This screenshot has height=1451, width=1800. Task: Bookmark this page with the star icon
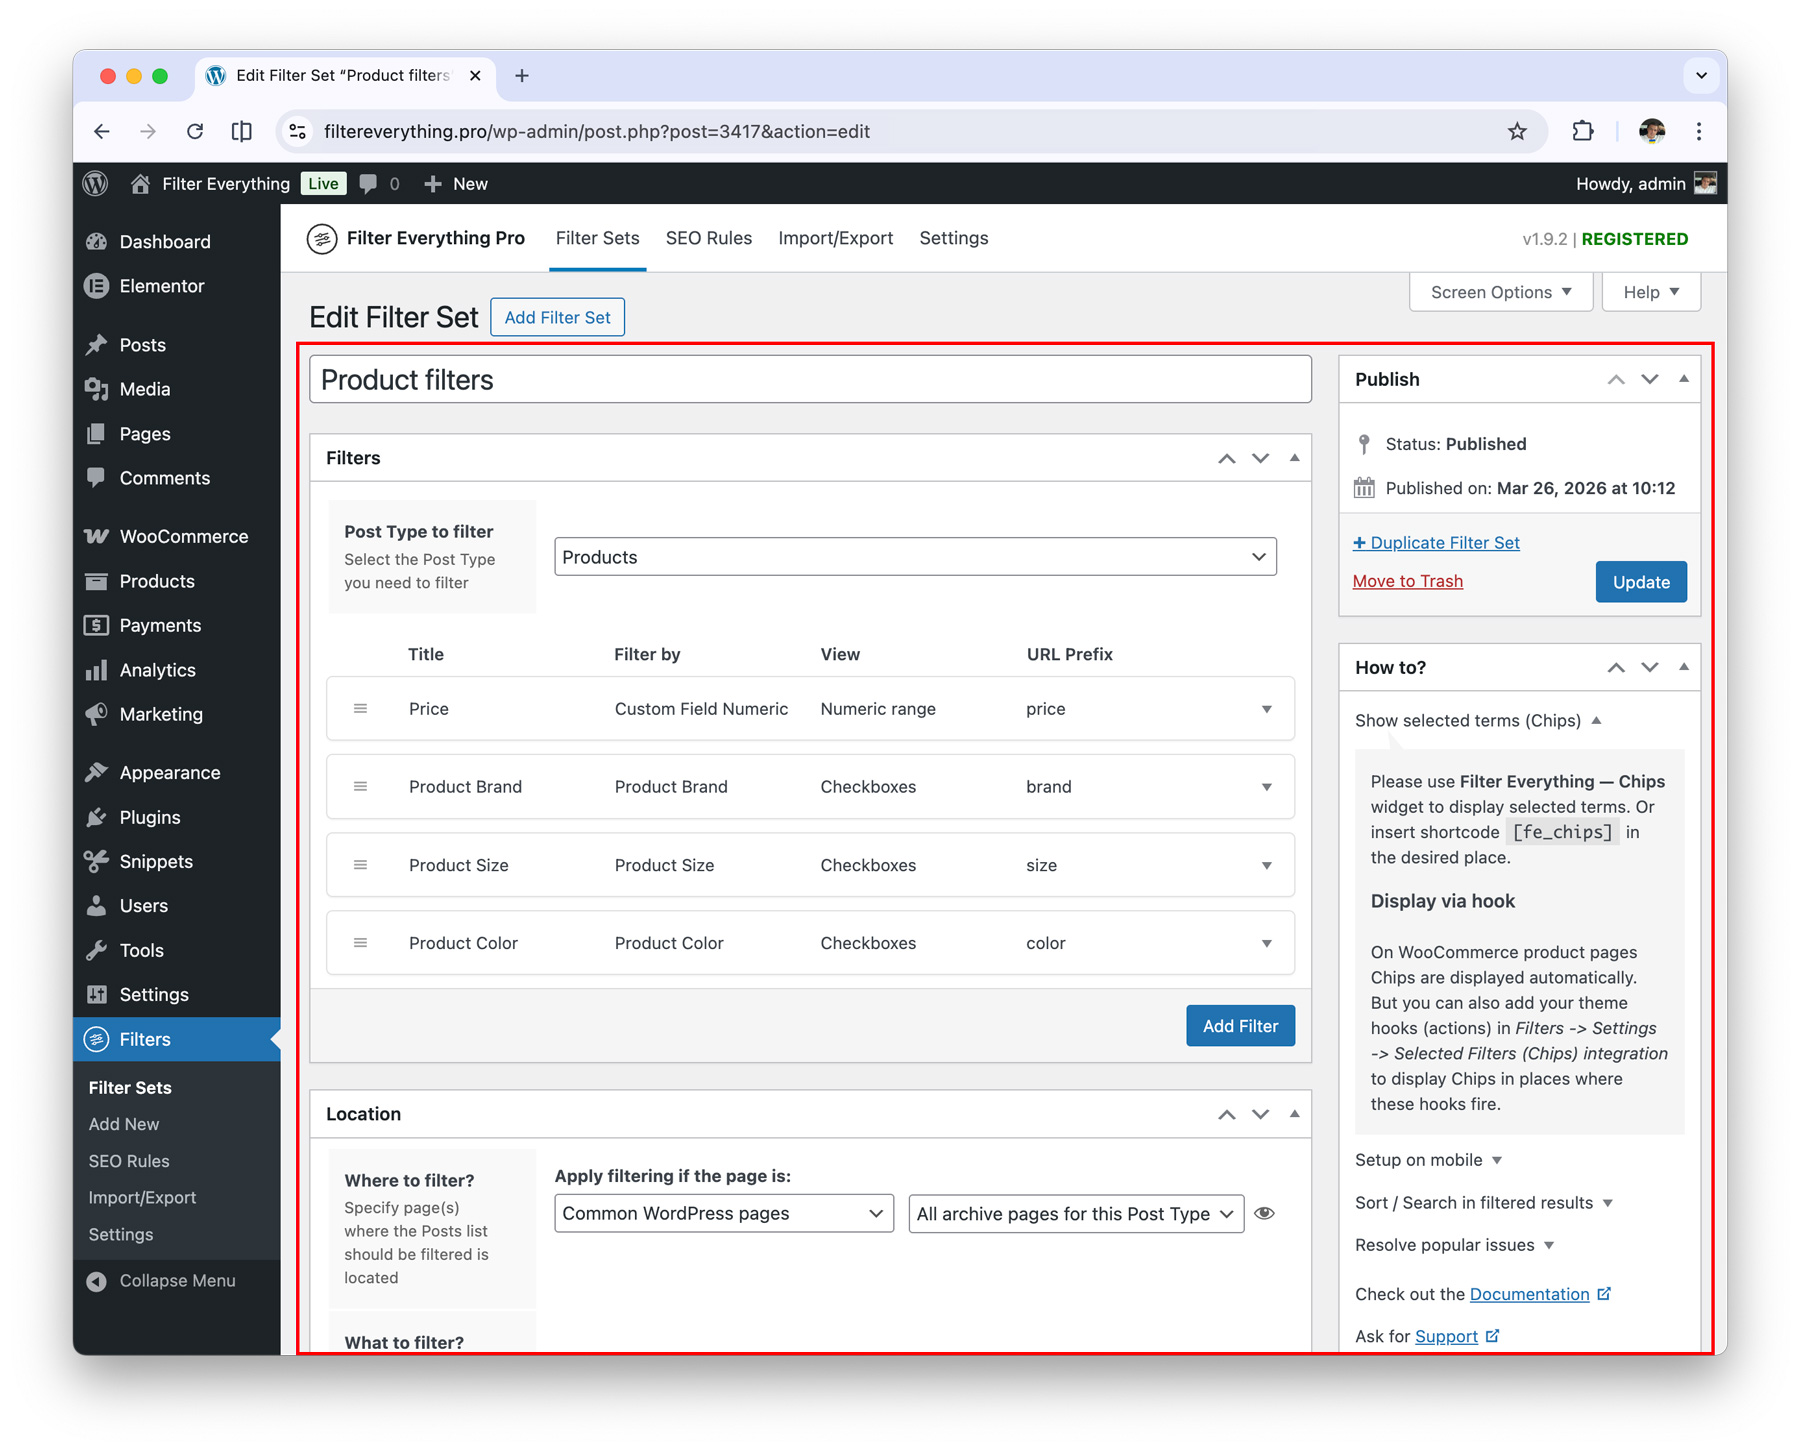[x=1517, y=132]
